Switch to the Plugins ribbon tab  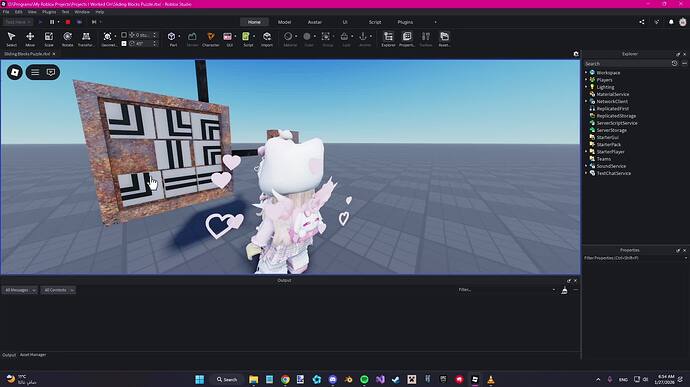point(405,22)
